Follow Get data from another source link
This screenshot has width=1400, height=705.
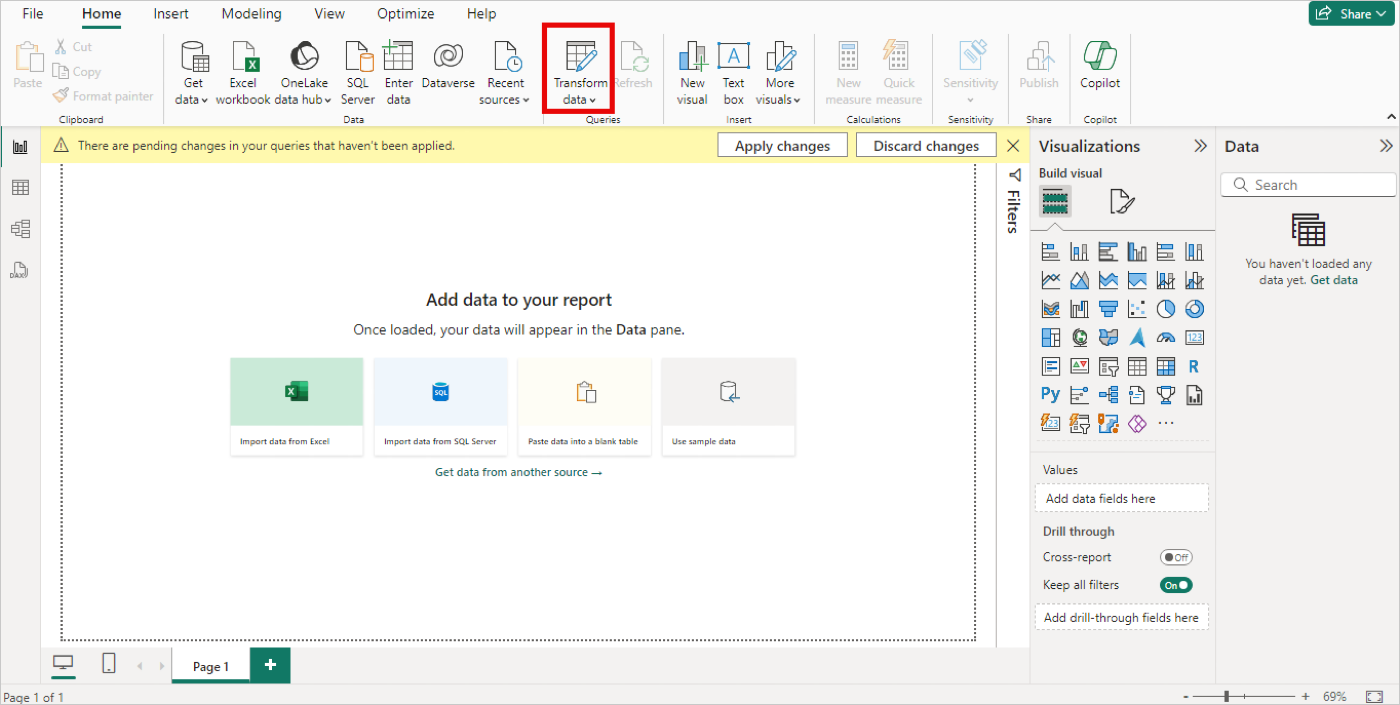[x=518, y=472]
